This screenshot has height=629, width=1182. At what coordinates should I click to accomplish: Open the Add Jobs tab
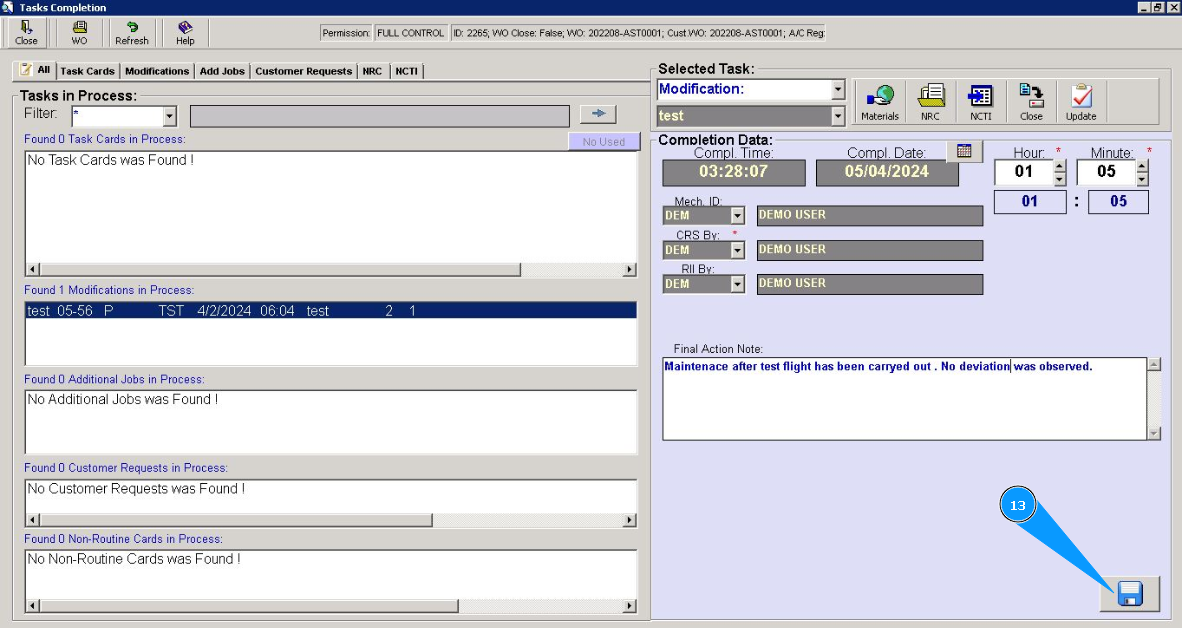coord(222,71)
